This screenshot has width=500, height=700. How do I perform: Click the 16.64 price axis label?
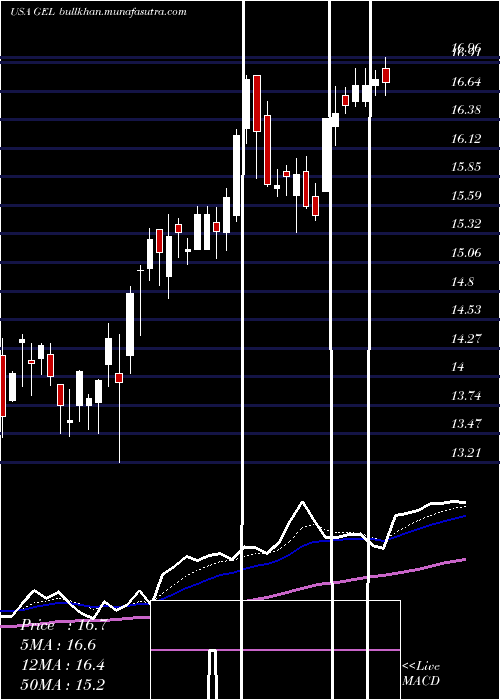pos(466,82)
